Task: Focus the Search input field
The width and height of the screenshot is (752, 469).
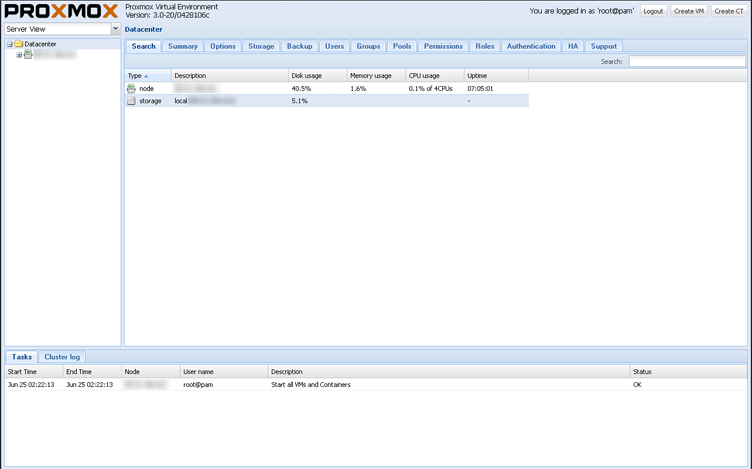Action: (x=687, y=61)
